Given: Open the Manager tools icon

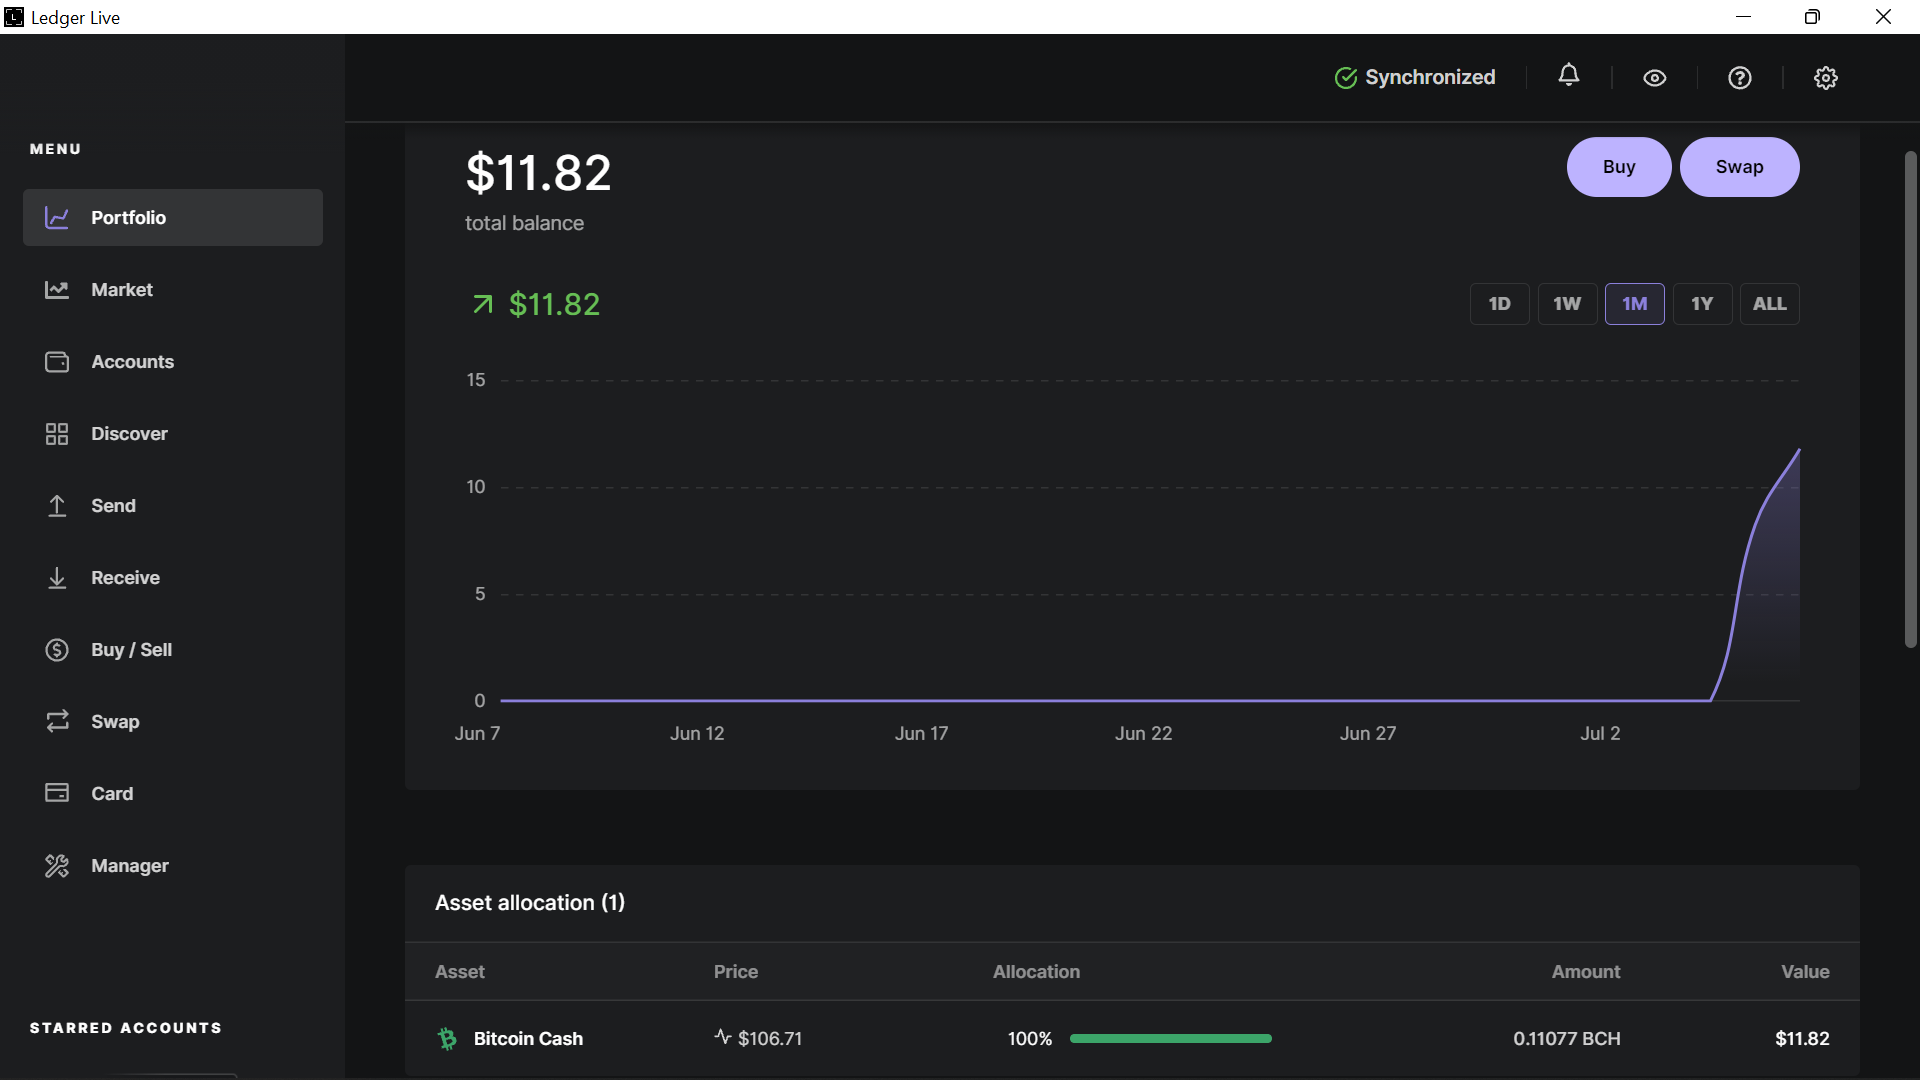Looking at the screenshot, I should click(x=57, y=866).
